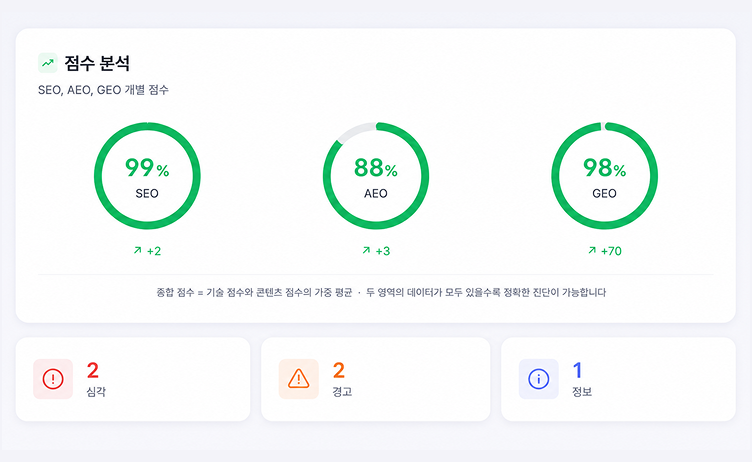752x462 pixels.
Task: Open the 경고 warnings card
Action: point(376,379)
